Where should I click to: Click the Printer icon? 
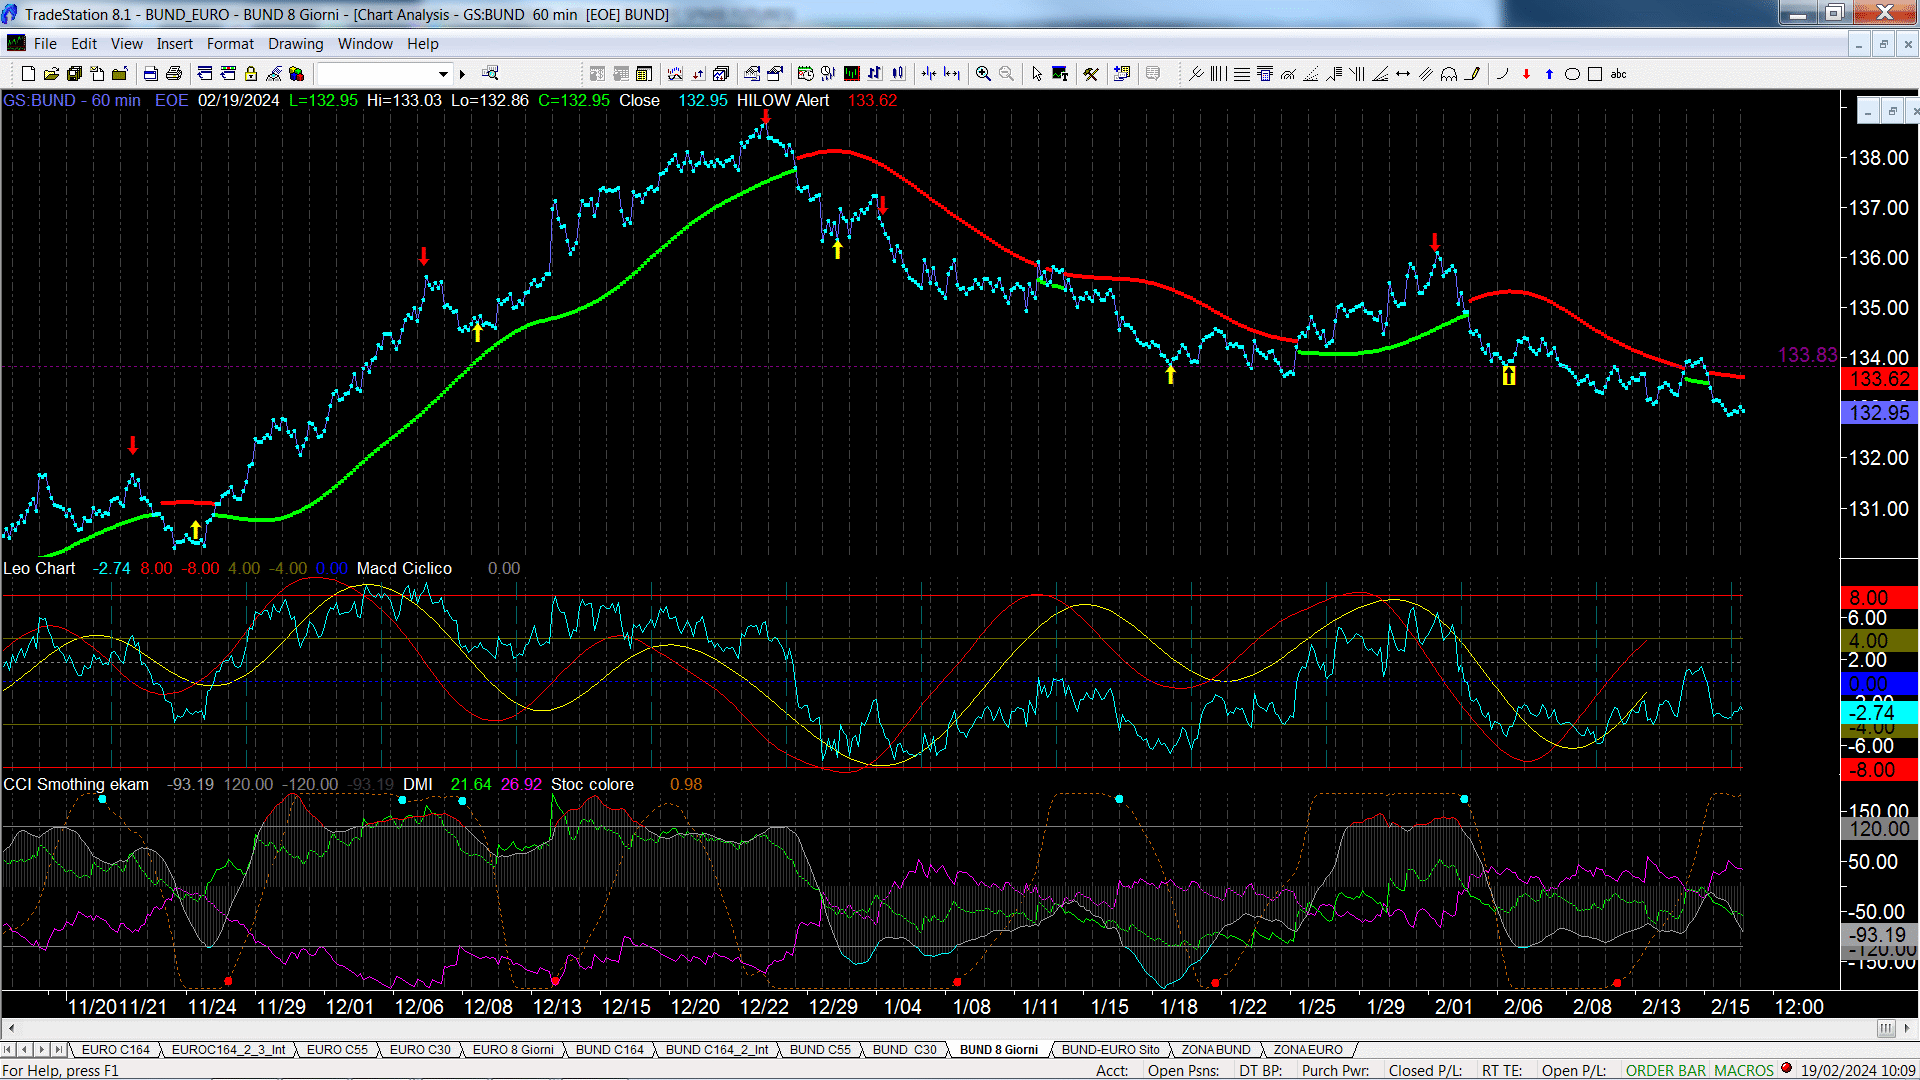[174, 74]
